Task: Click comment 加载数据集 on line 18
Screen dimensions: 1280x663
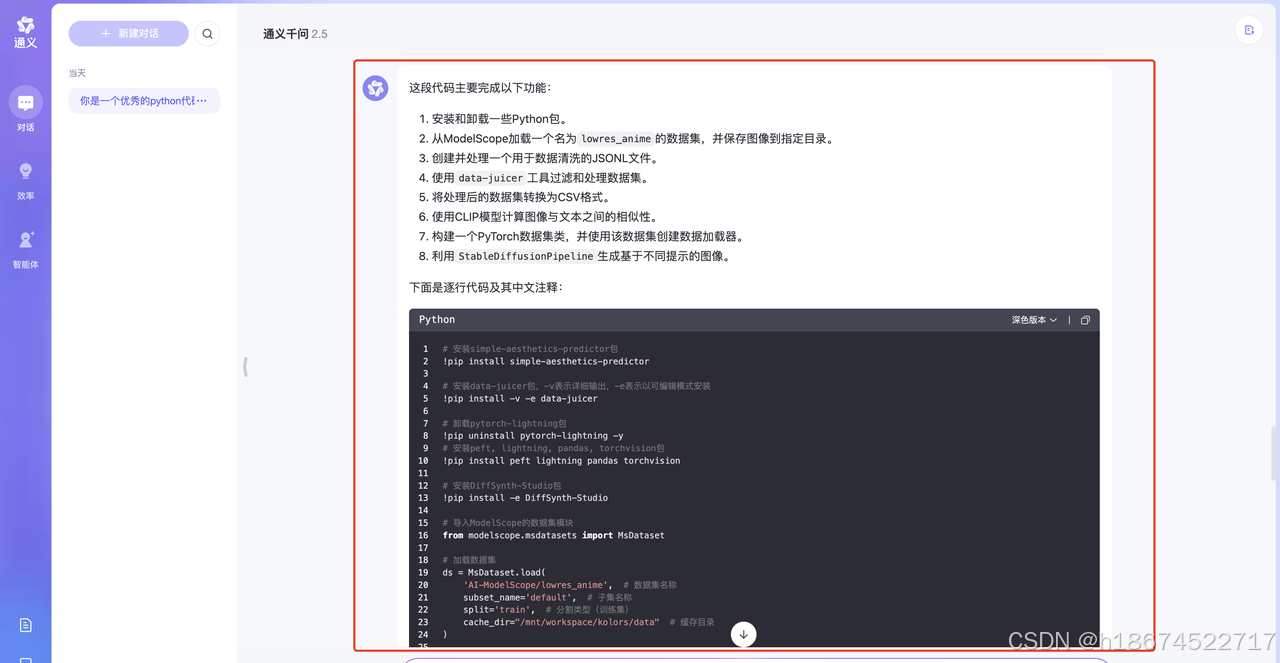Action: coord(469,560)
